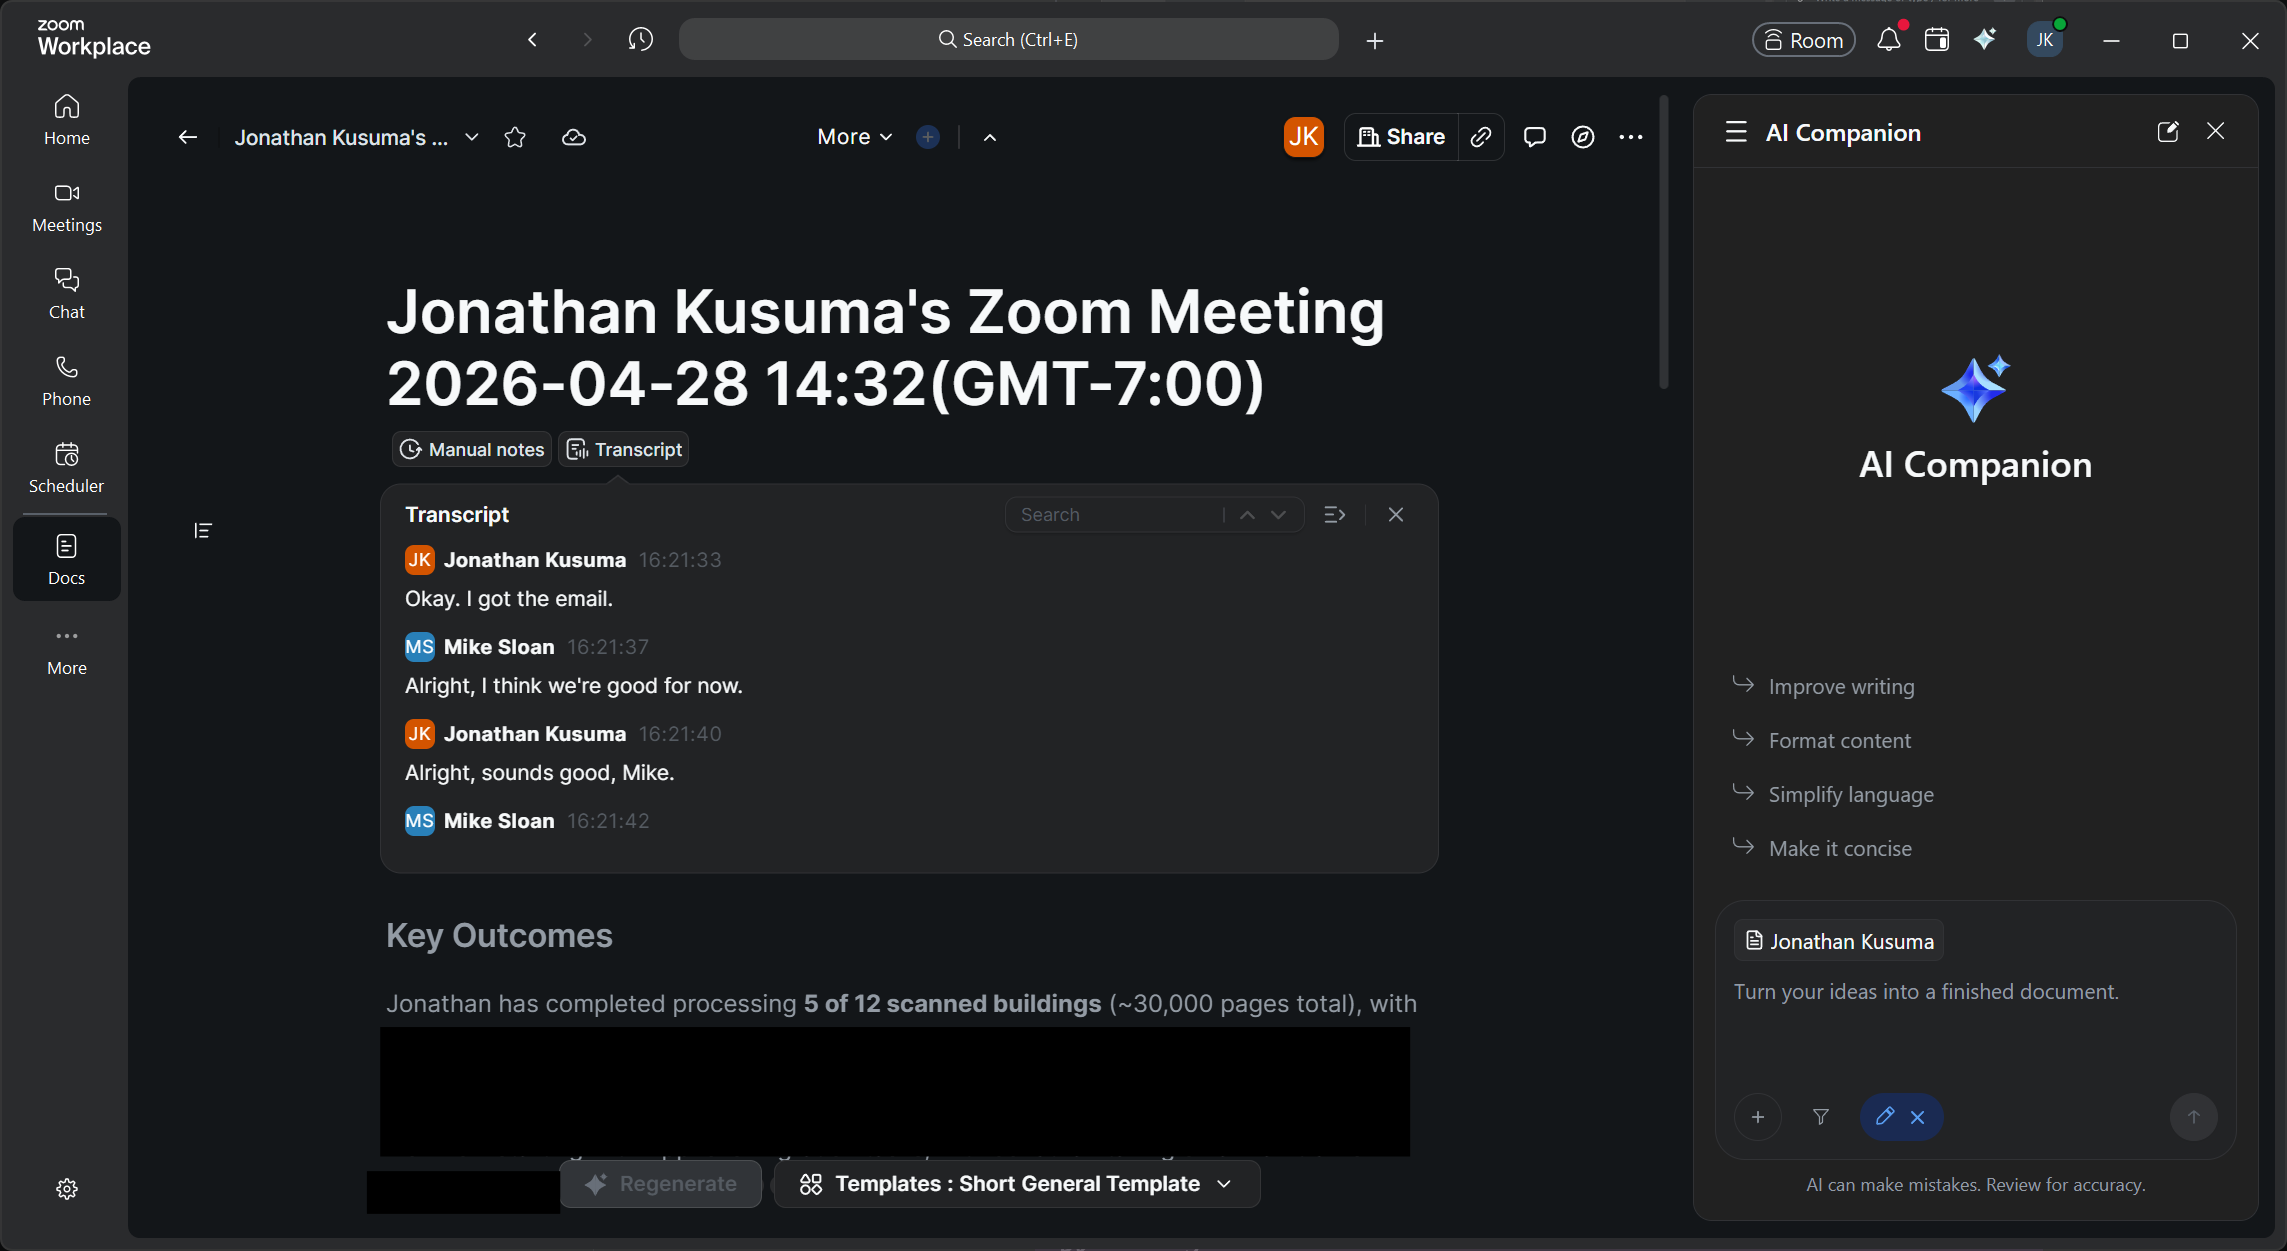The height and width of the screenshot is (1251, 2287).
Task: Jump to next transcript search result
Action: (1279, 514)
